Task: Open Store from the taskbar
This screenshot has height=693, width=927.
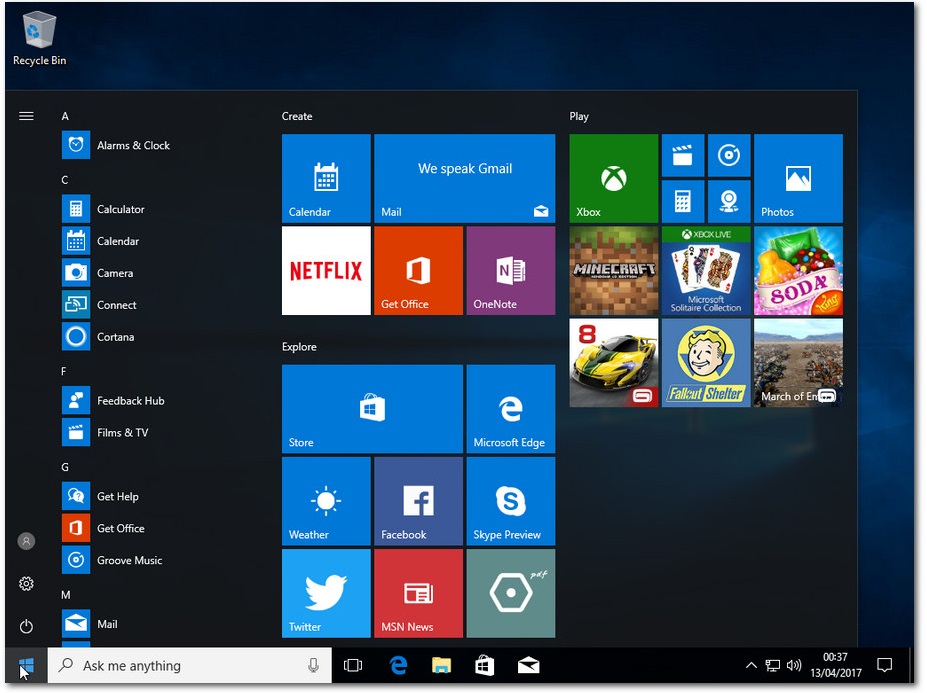Action: point(484,666)
